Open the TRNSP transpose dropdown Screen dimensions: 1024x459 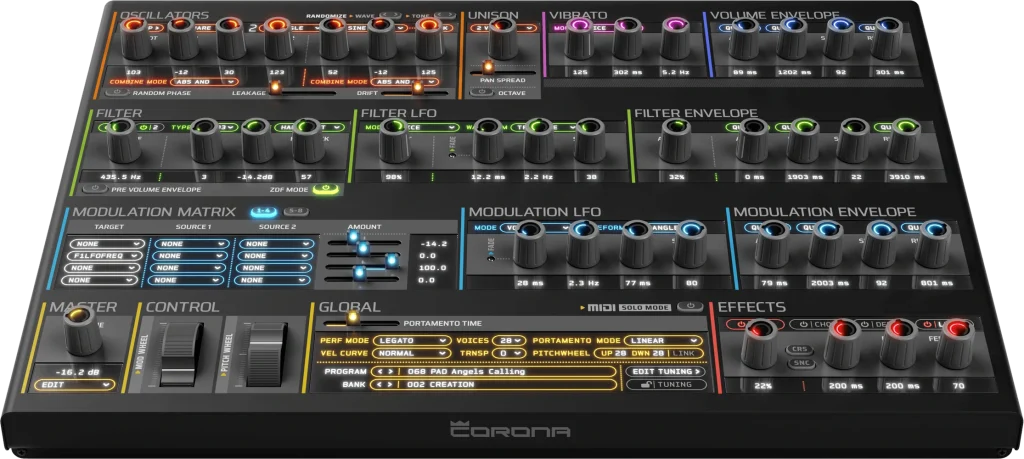(x=509, y=353)
